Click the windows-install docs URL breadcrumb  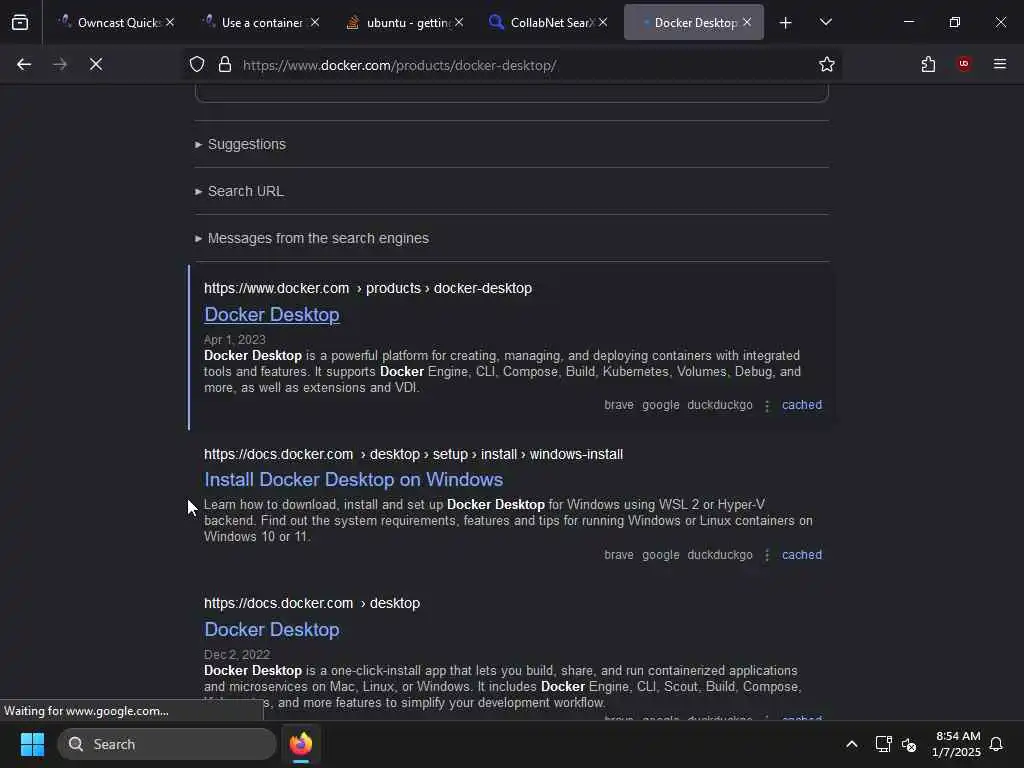pyautogui.click(x=413, y=455)
